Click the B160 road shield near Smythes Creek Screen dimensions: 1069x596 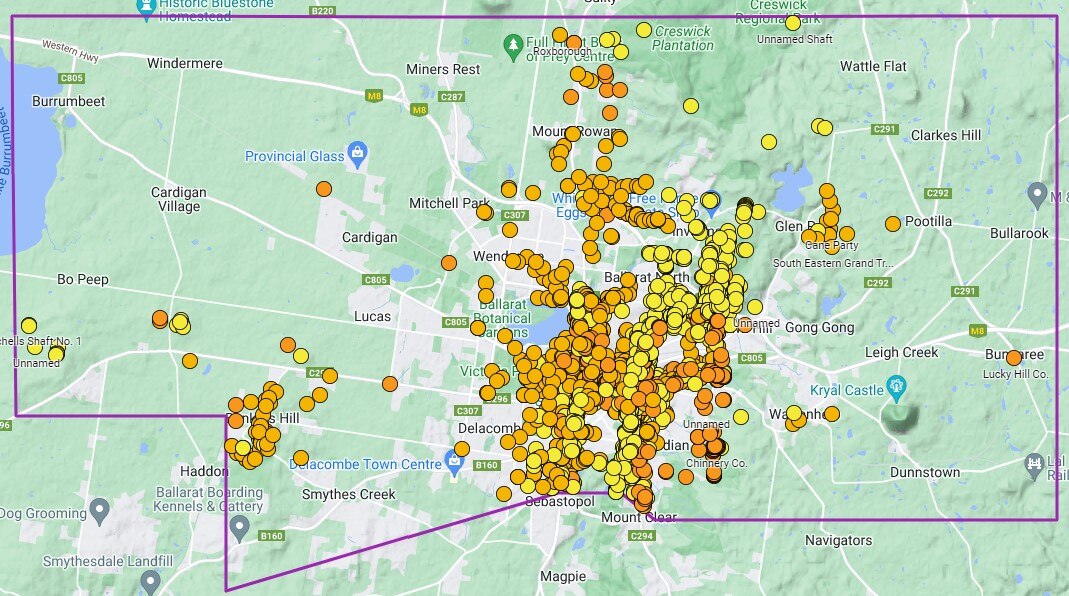tap(271, 536)
